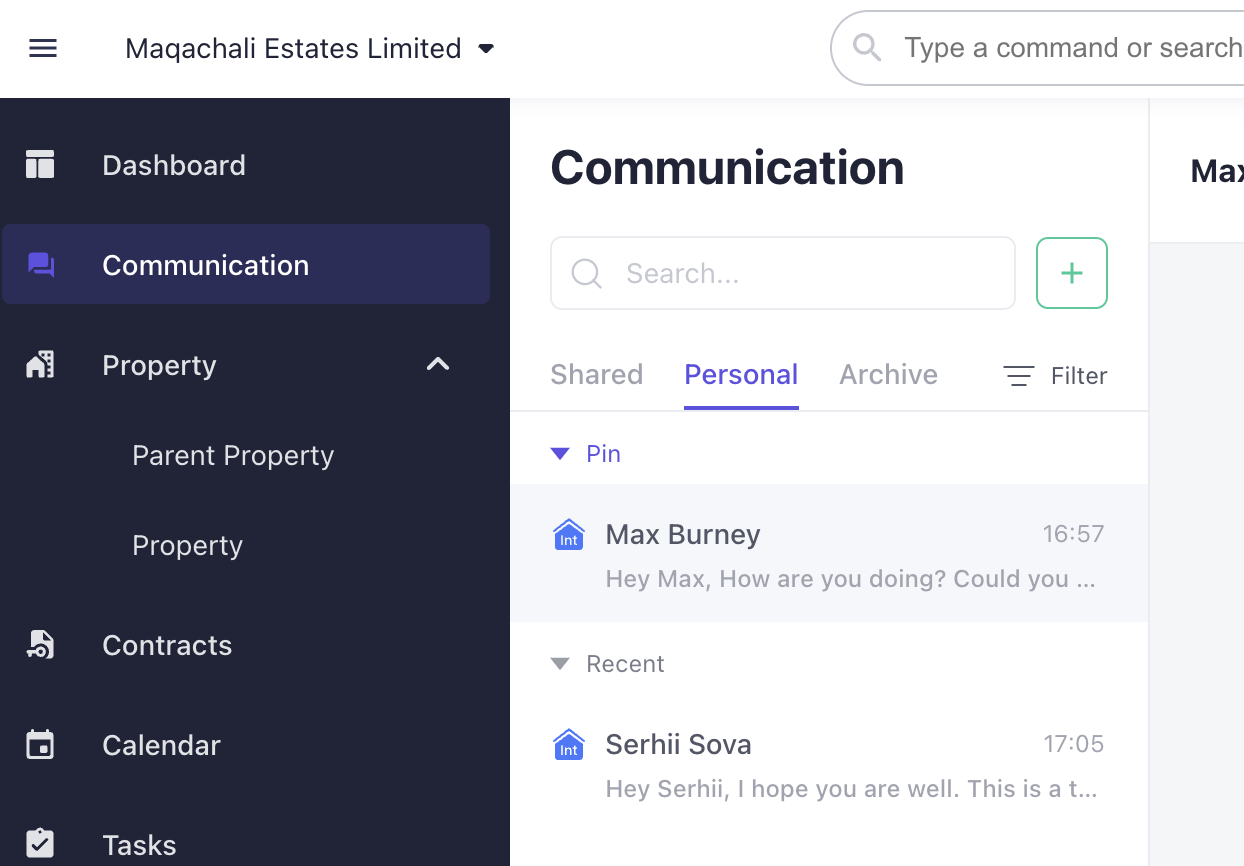
Task: Click the Contracts document icon
Action: click(x=40, y=645)
